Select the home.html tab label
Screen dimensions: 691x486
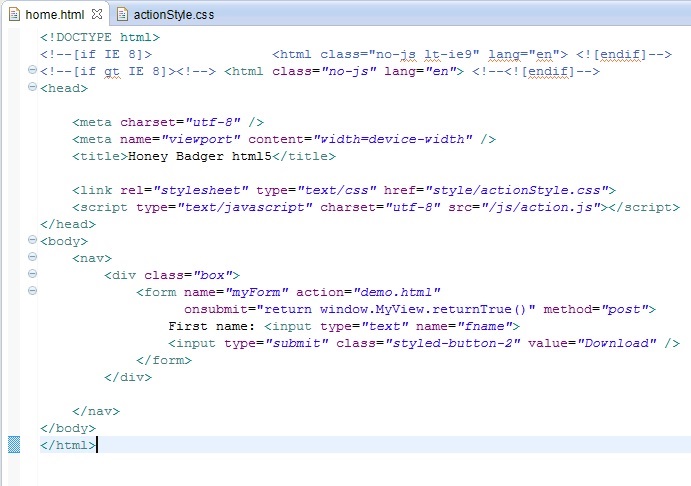coord(55,14)
